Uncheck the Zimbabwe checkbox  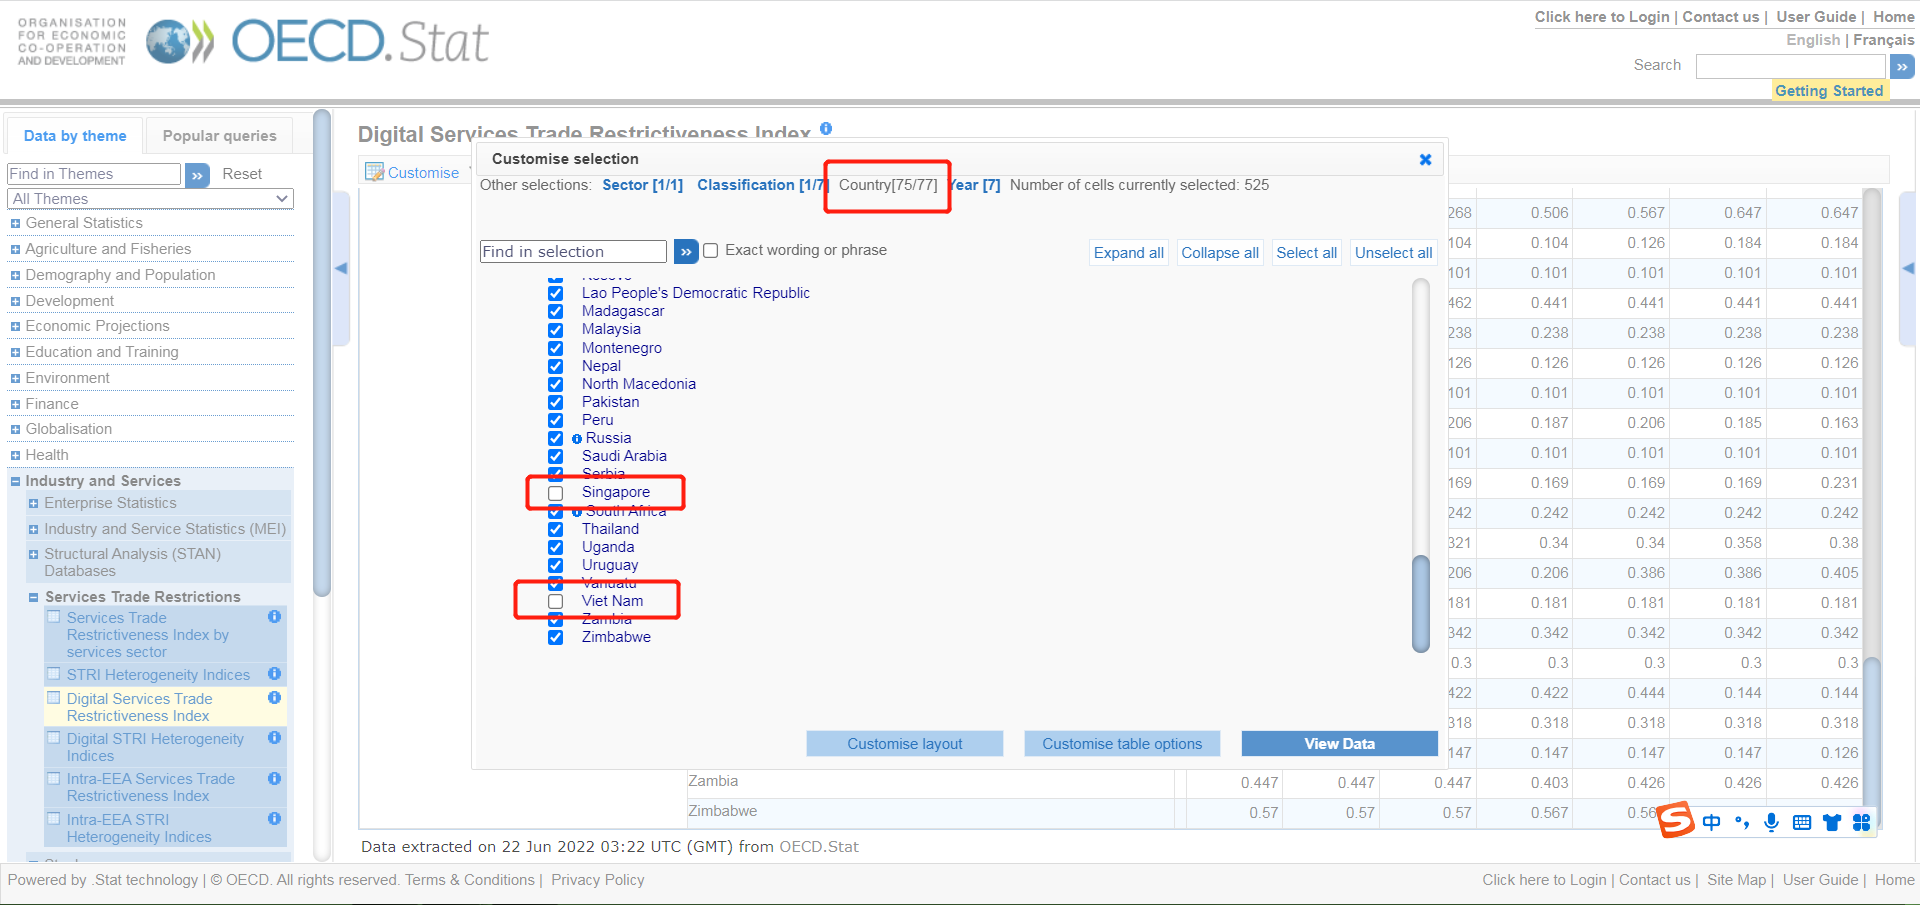(556, 638)
